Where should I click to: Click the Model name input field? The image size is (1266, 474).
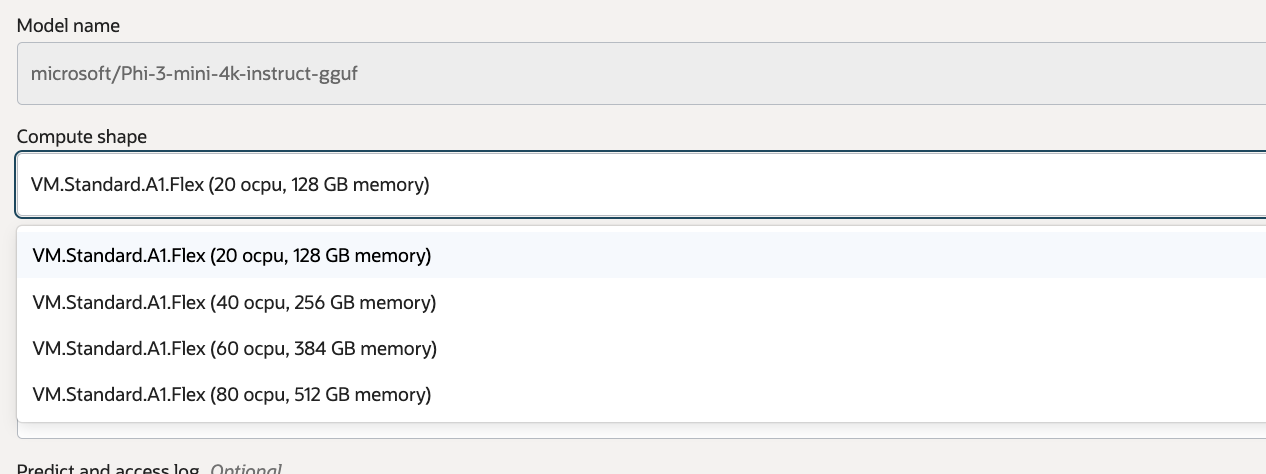[640, 74]
